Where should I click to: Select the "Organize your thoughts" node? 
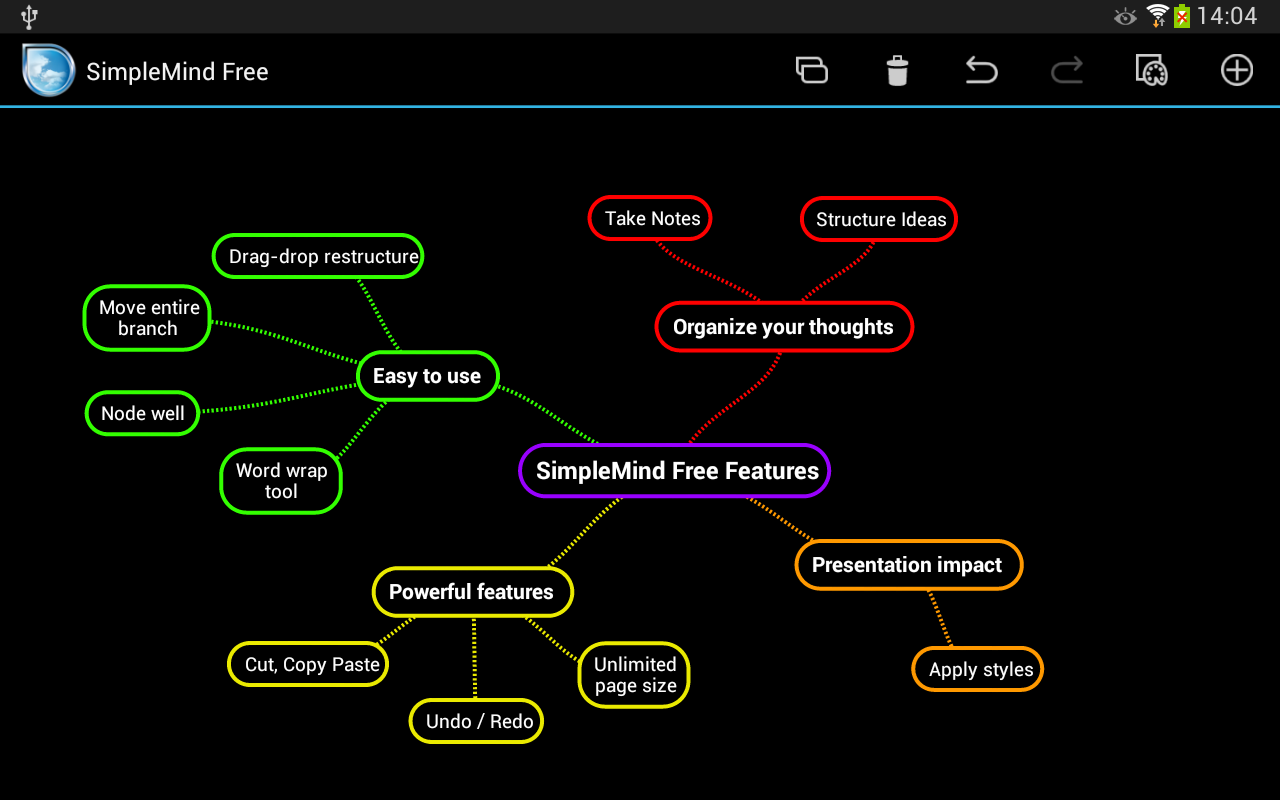pos(784,326)
